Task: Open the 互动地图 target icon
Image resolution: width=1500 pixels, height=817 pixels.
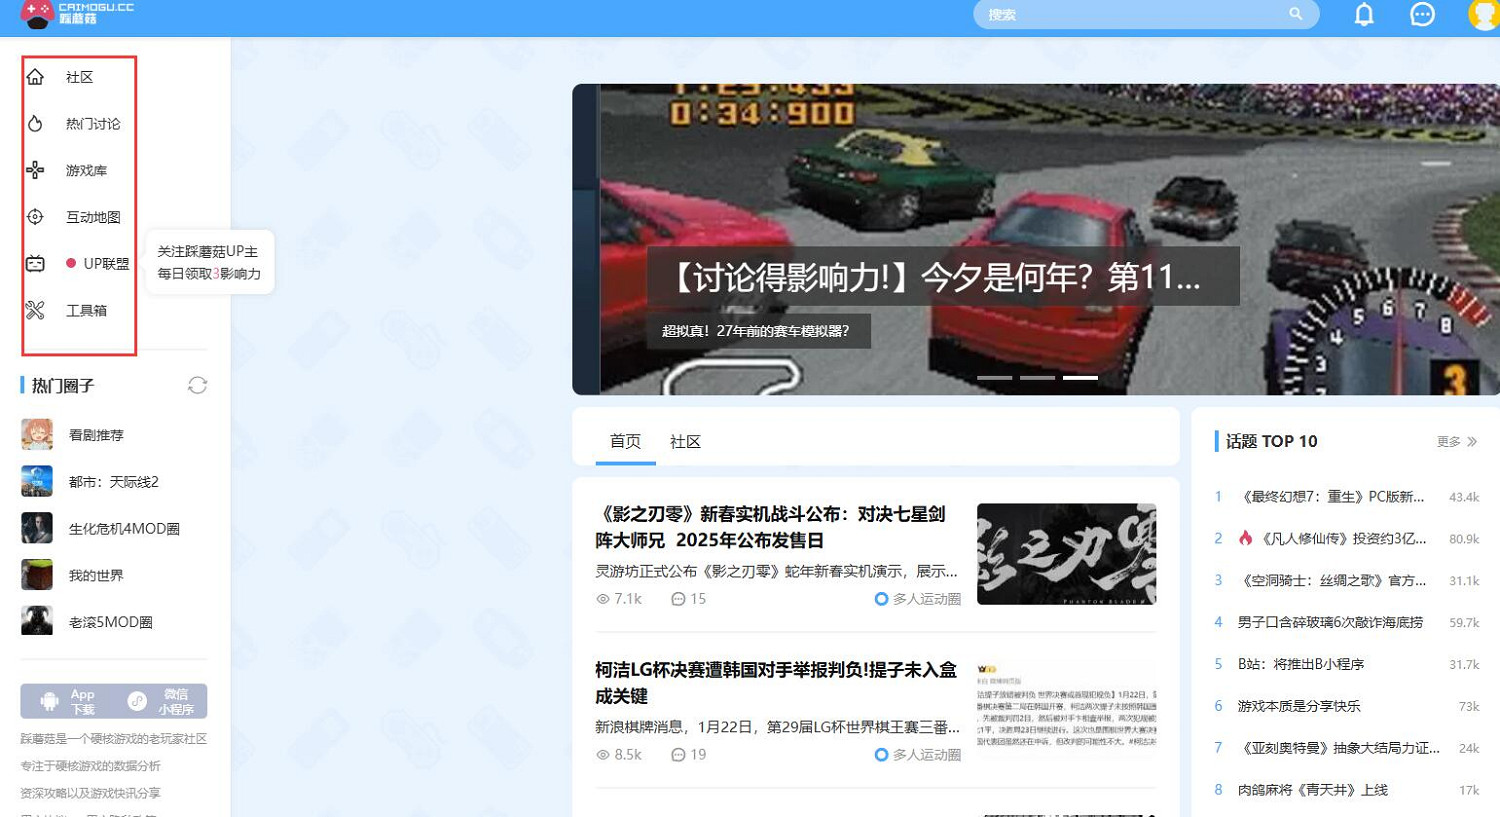Action: 36,217
